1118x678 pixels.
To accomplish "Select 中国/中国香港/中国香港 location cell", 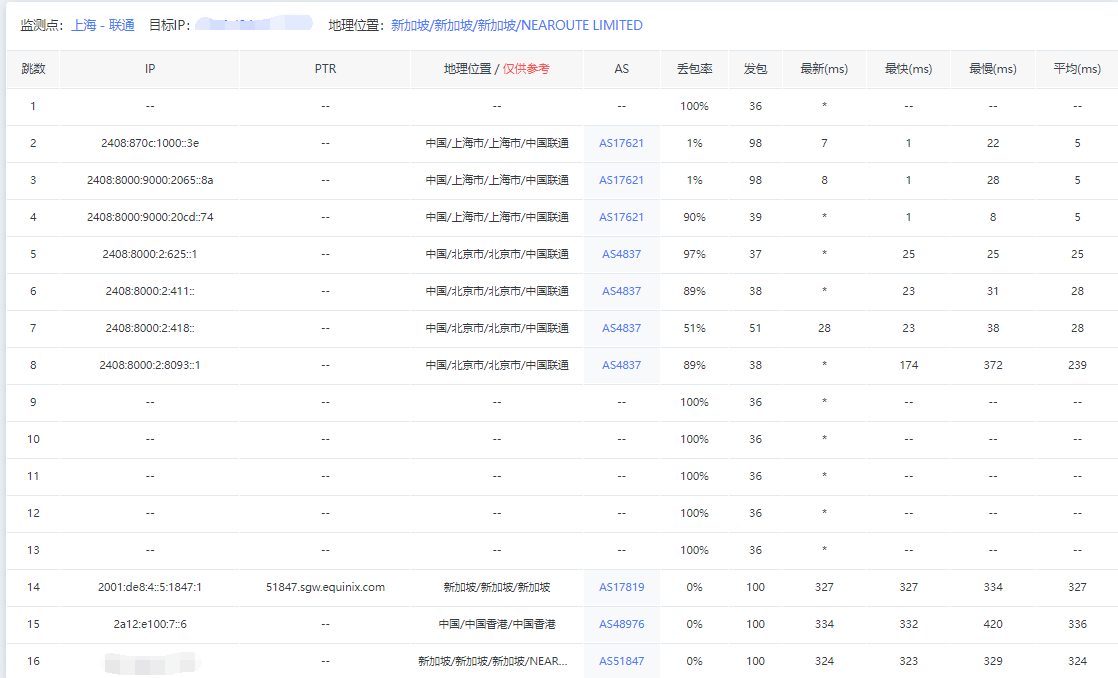I will coord(497,625).
